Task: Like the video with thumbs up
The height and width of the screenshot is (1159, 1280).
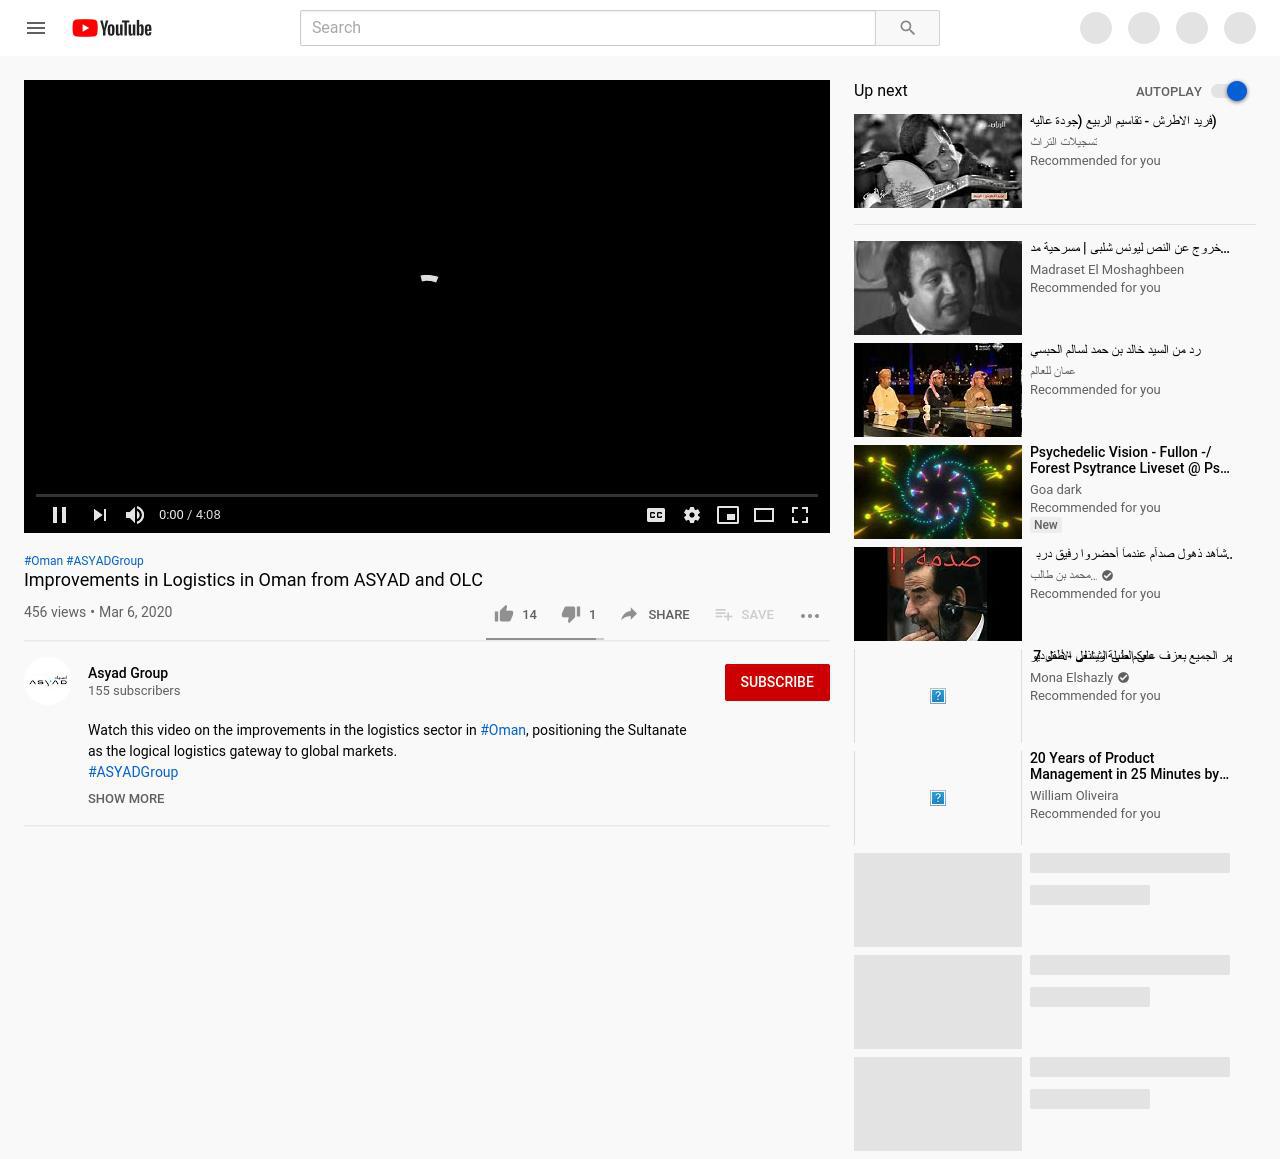Action: (x=504, y=614)
